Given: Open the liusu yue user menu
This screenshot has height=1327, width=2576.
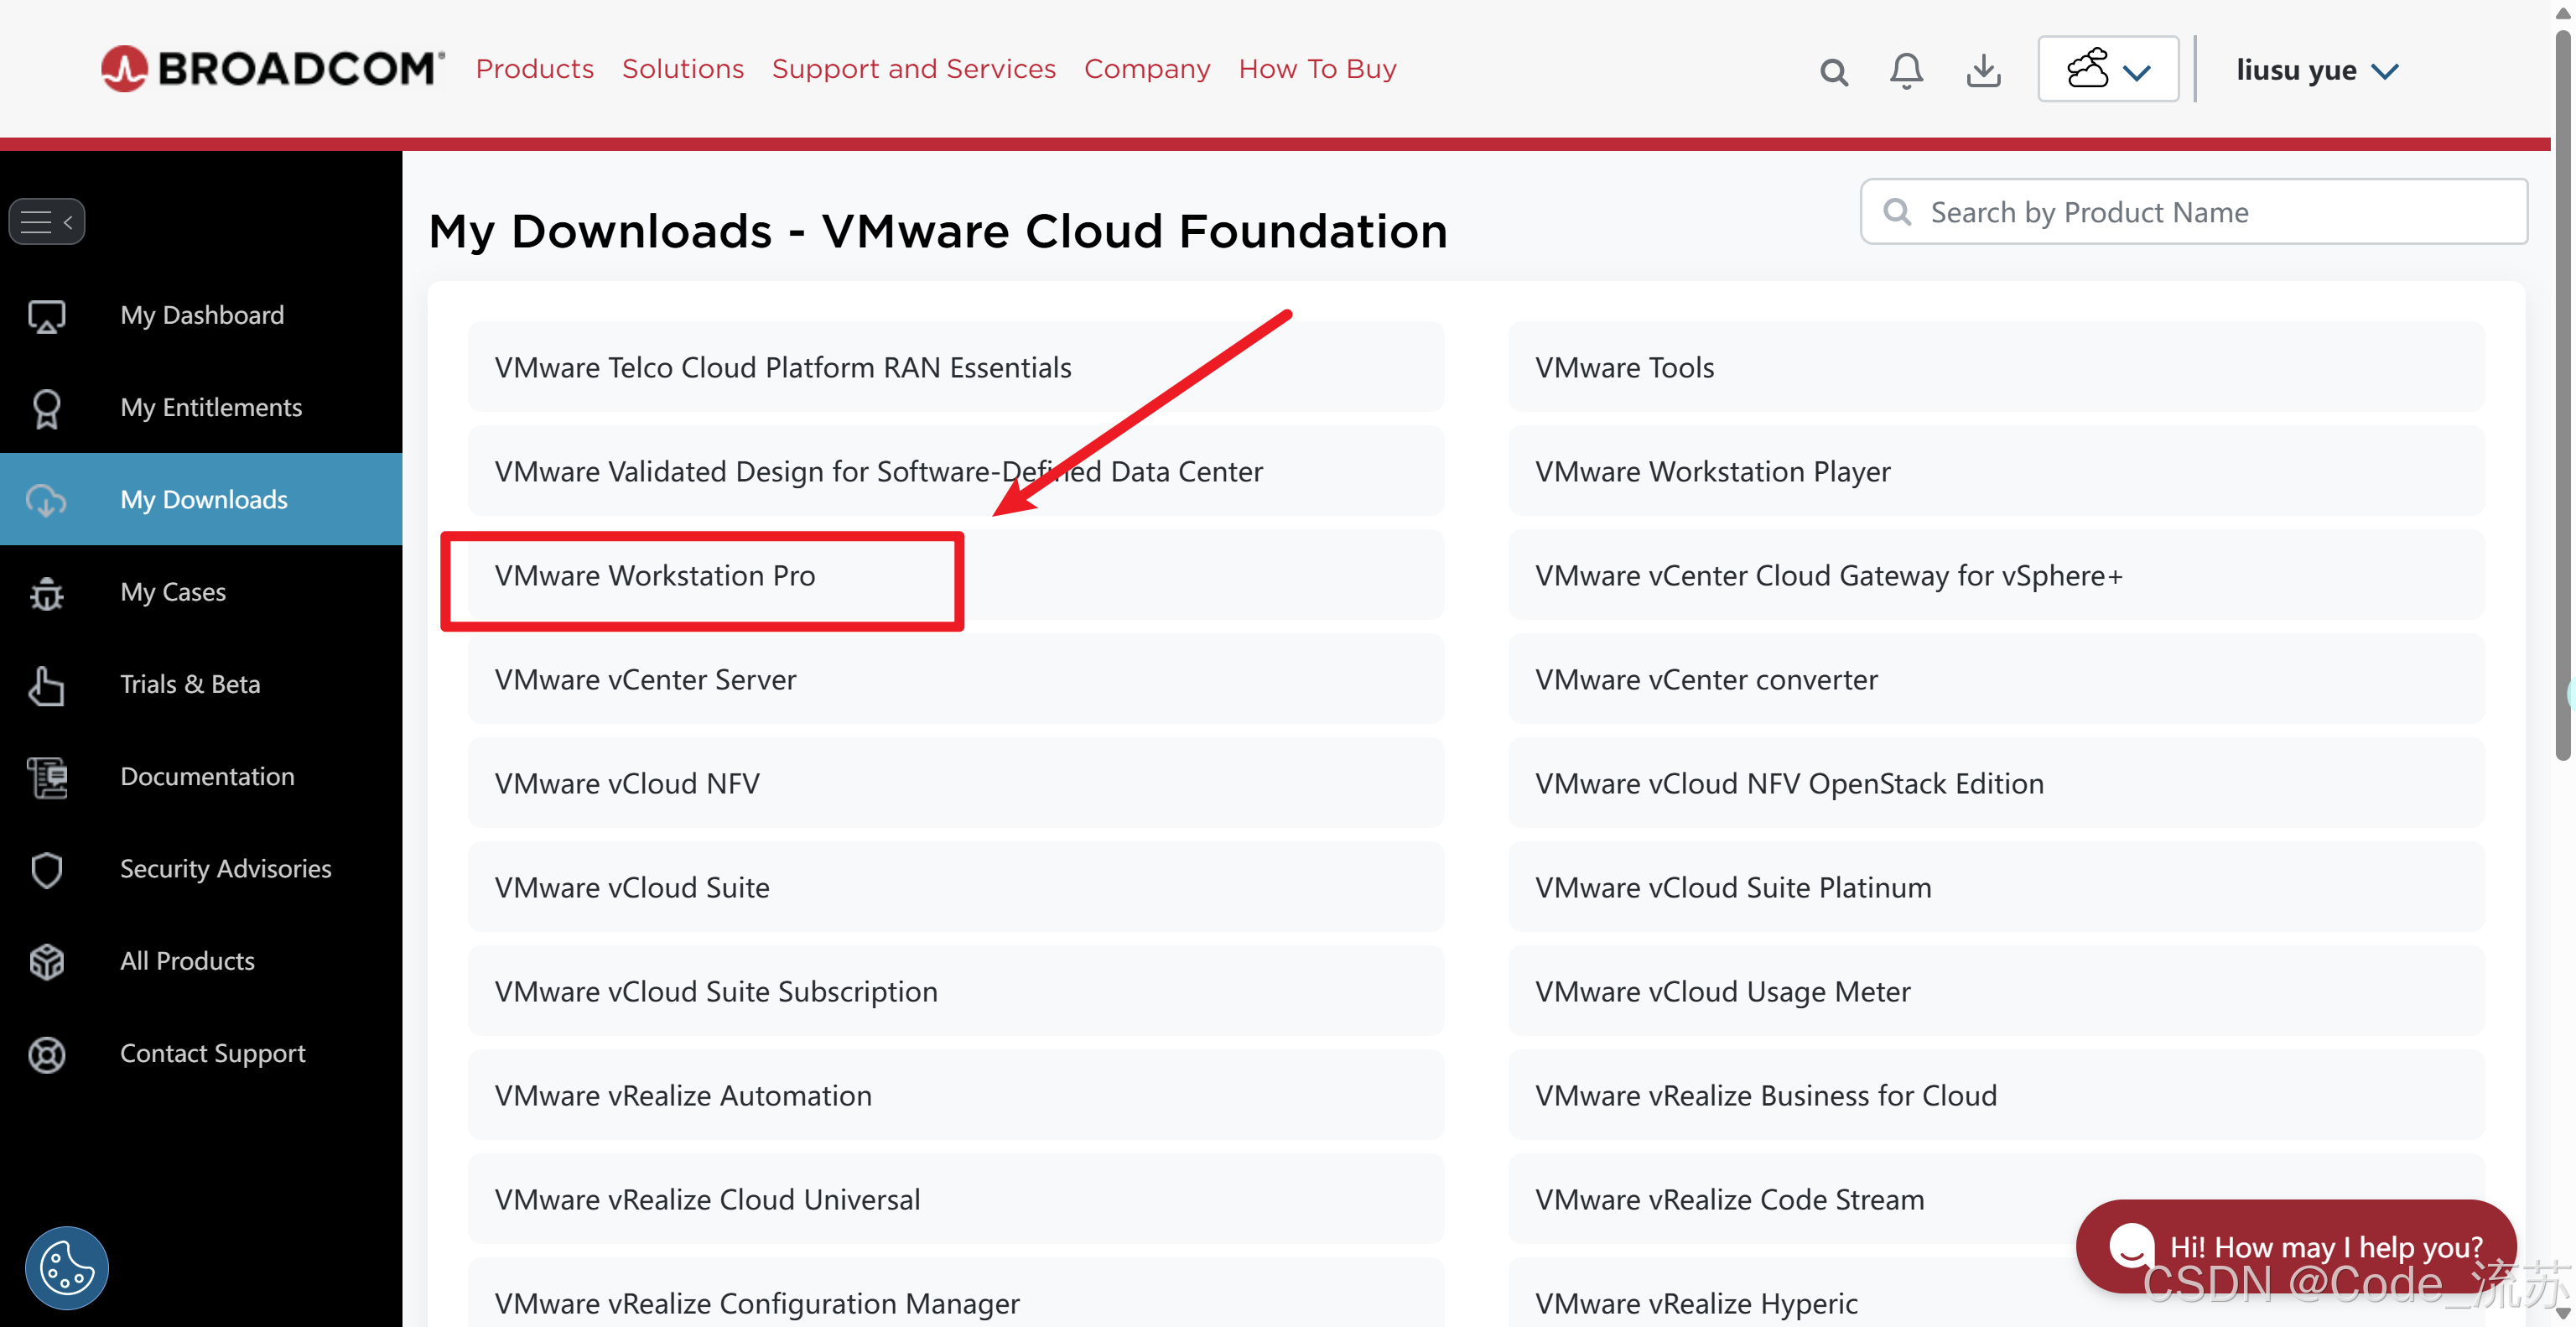Looking at the screenshot, I should 2316,71.
